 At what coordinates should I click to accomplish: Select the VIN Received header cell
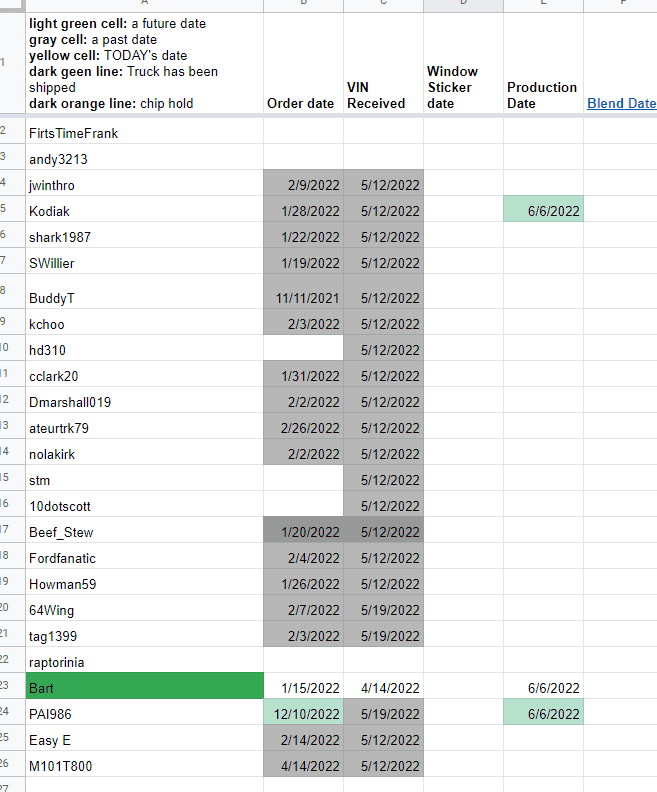point(383,65)
